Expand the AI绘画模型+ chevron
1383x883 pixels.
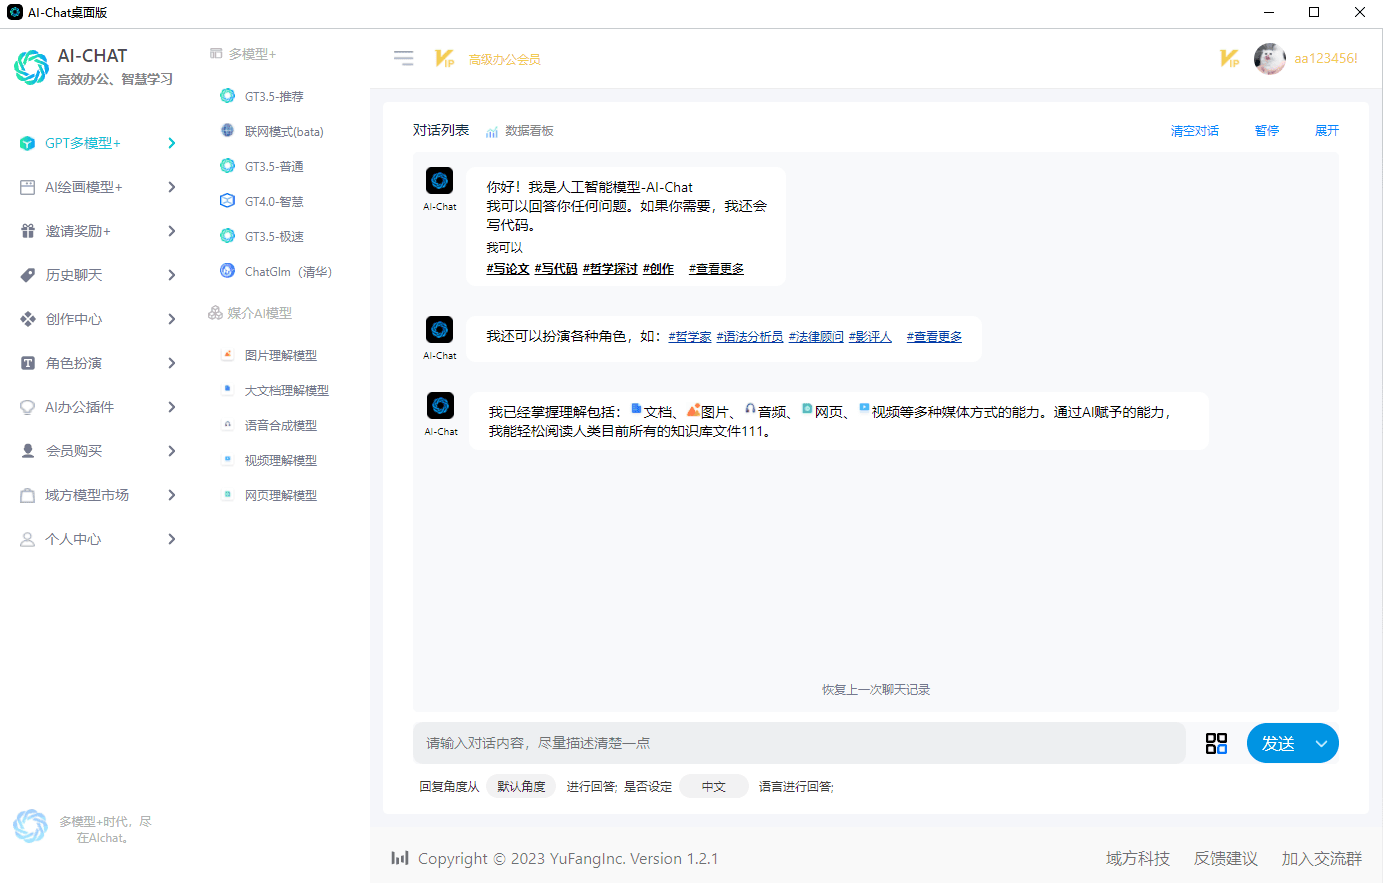[x=172, y=187]
